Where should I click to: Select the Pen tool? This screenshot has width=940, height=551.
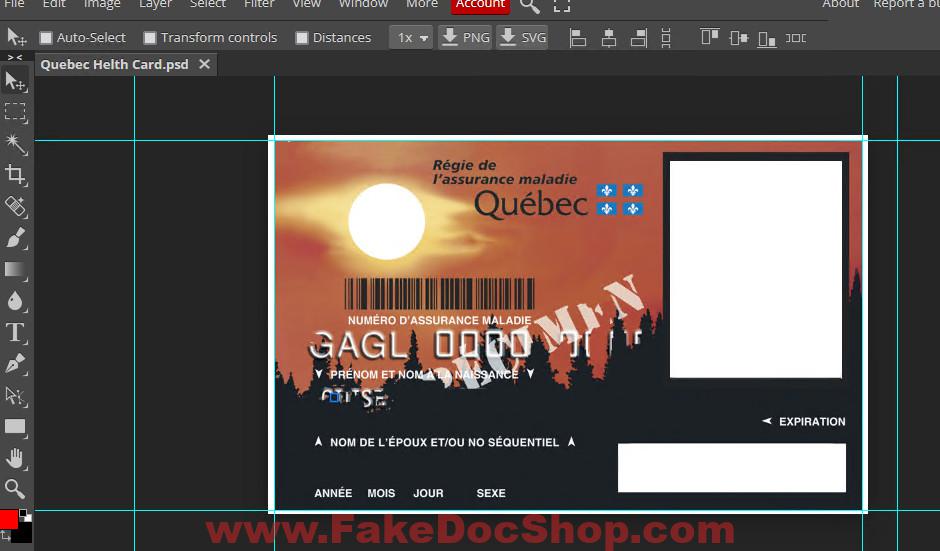click(15, 363)
